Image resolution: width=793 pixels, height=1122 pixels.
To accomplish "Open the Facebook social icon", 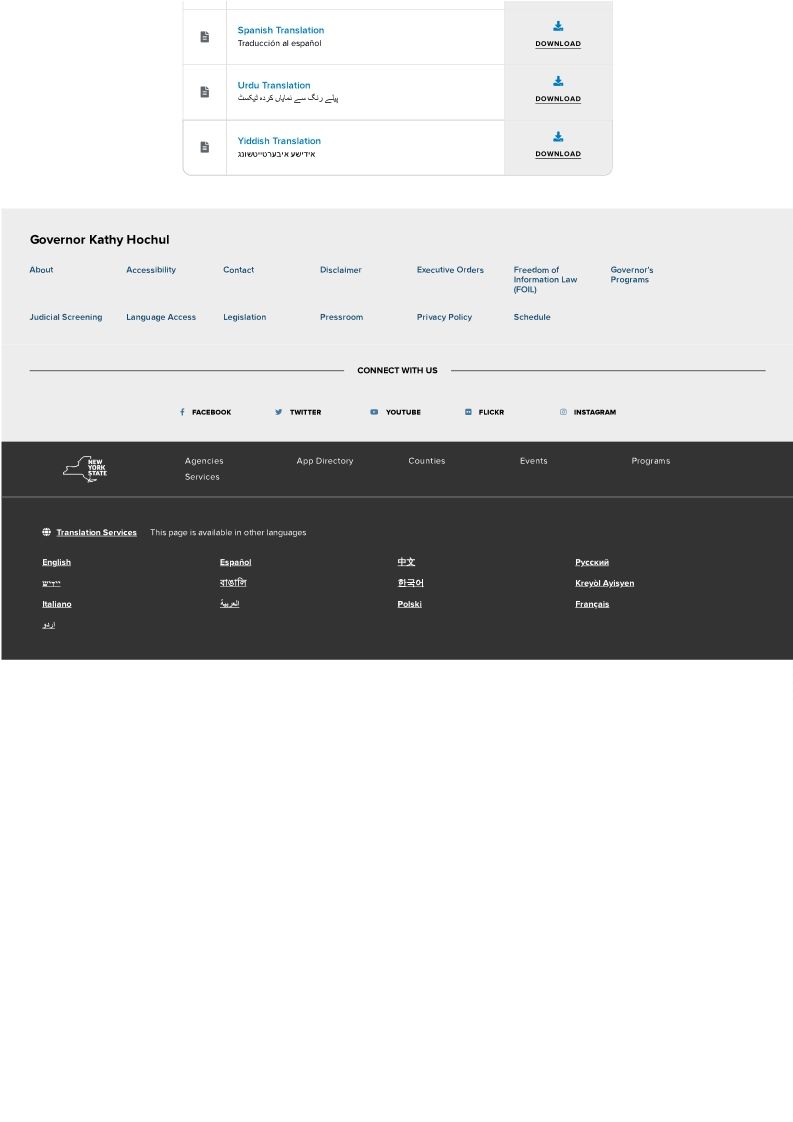I will pos(182,412).
